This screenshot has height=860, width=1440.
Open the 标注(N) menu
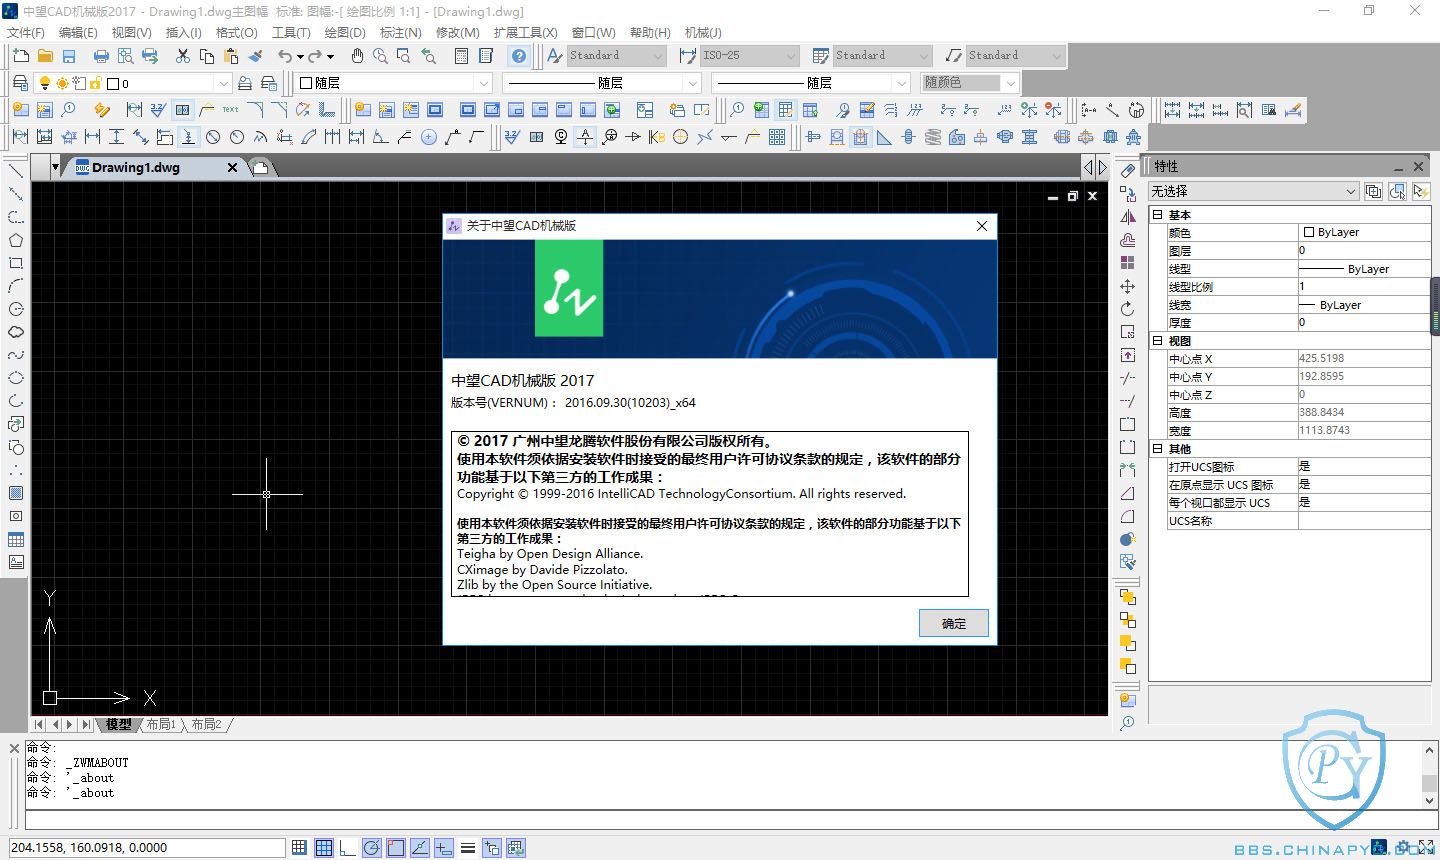[400, 32]
